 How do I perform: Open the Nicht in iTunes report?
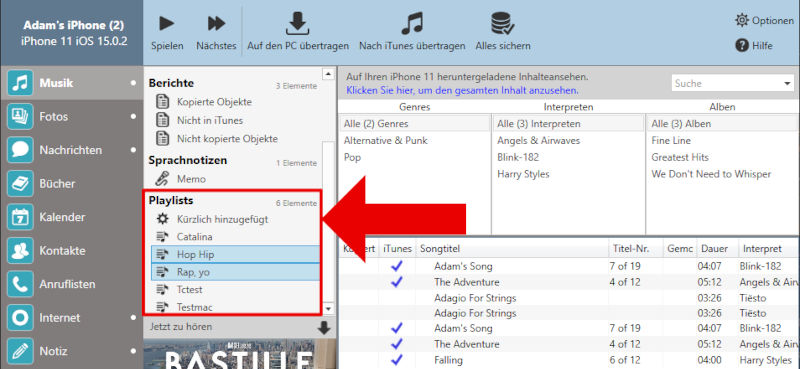[x=210, y=120]
